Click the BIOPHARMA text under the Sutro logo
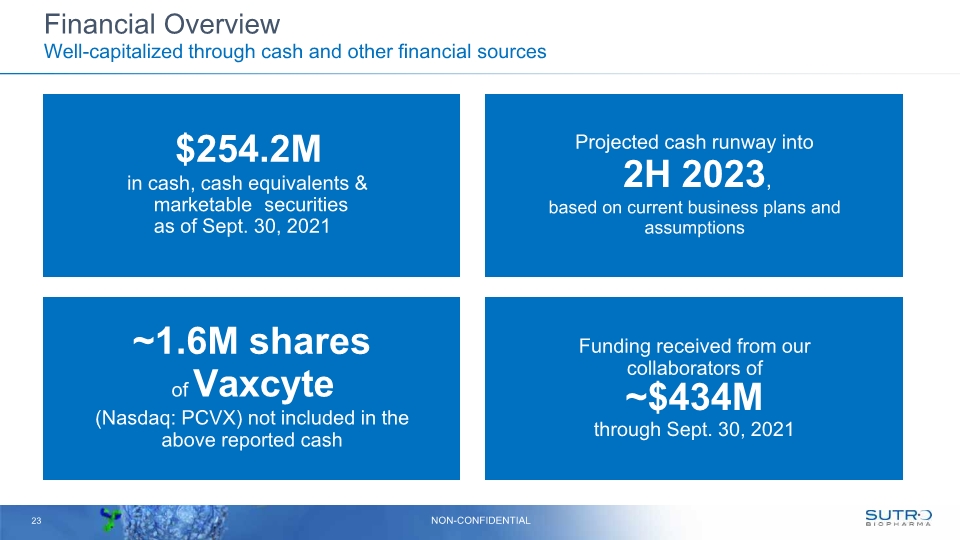 pyautogui.click(x=897, y=522)
